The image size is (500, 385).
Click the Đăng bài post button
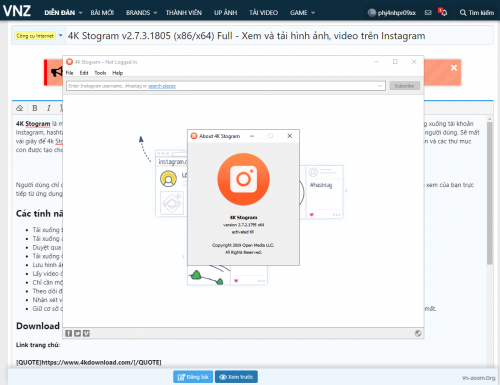point(193,377)
